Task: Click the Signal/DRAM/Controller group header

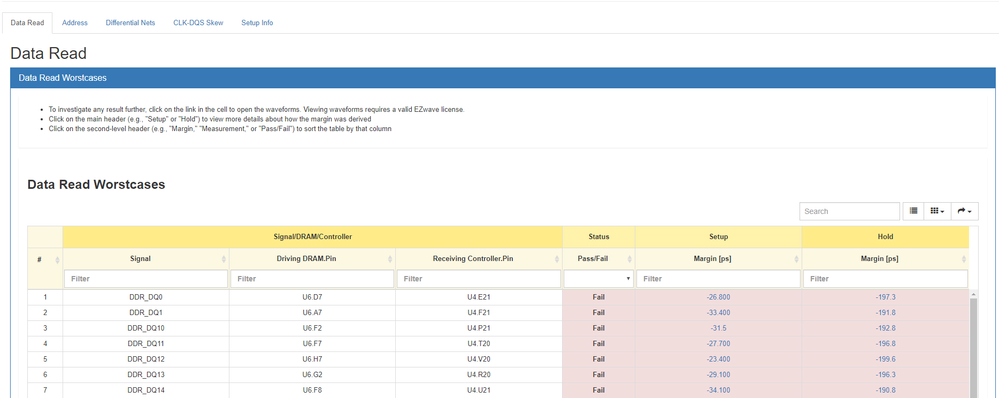Action: [312, 236]
